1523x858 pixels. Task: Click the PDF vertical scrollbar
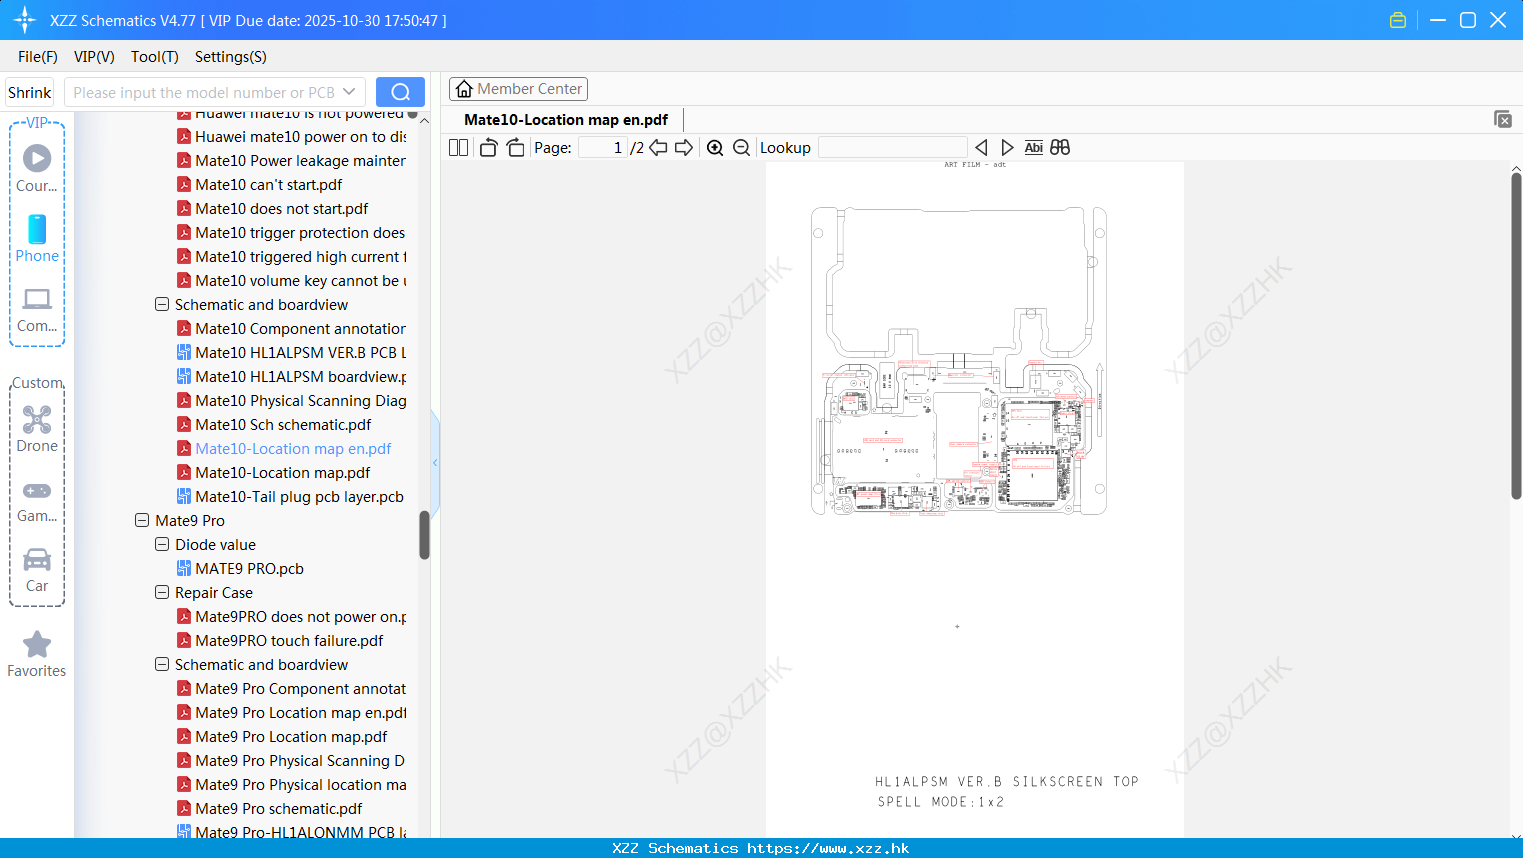[x=1516, y=335]
